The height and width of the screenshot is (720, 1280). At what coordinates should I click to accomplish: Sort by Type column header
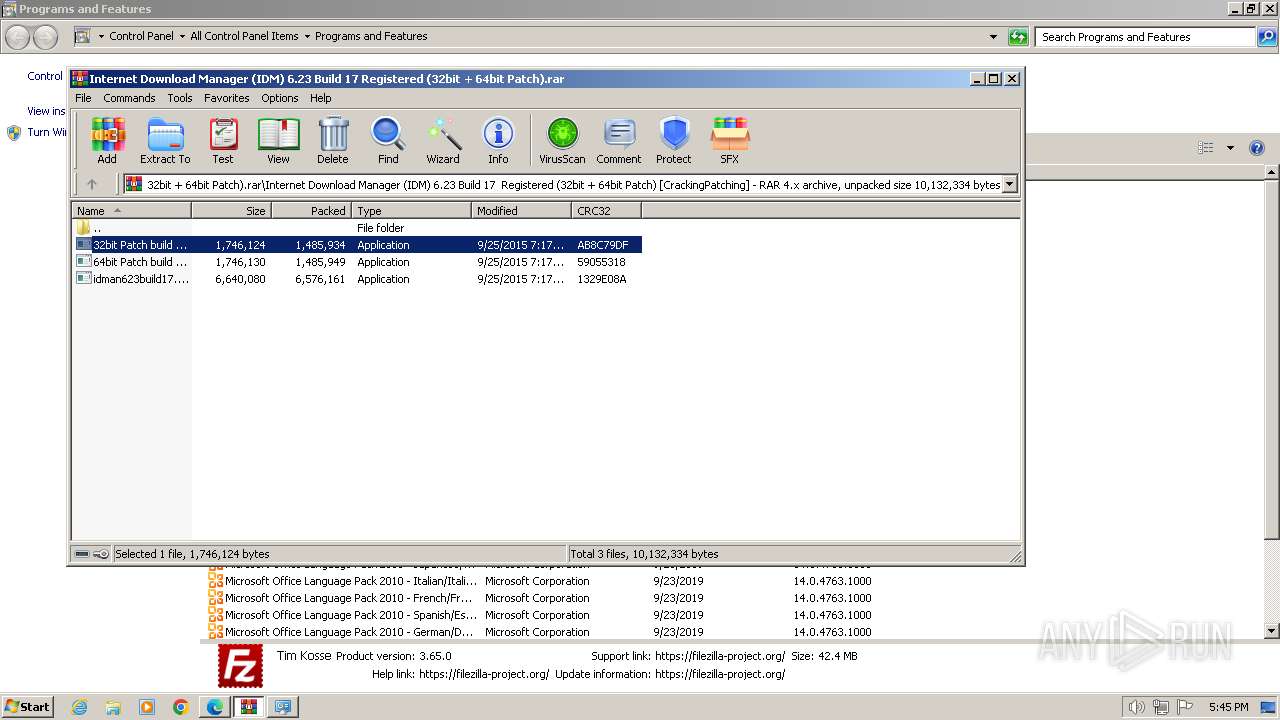coord(411,210)
